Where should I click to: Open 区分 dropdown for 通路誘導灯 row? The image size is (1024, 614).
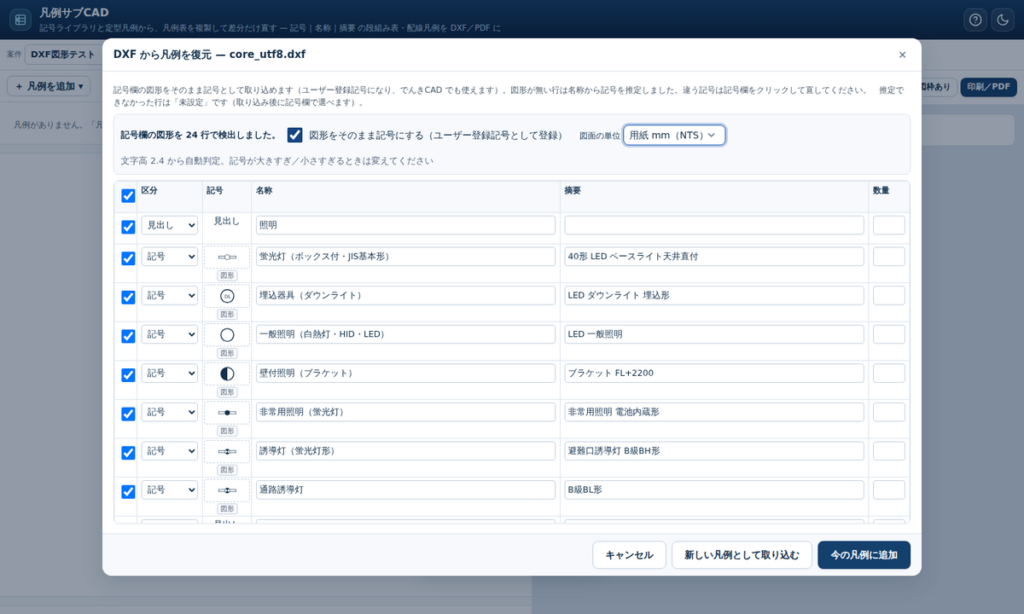[169, 490]
